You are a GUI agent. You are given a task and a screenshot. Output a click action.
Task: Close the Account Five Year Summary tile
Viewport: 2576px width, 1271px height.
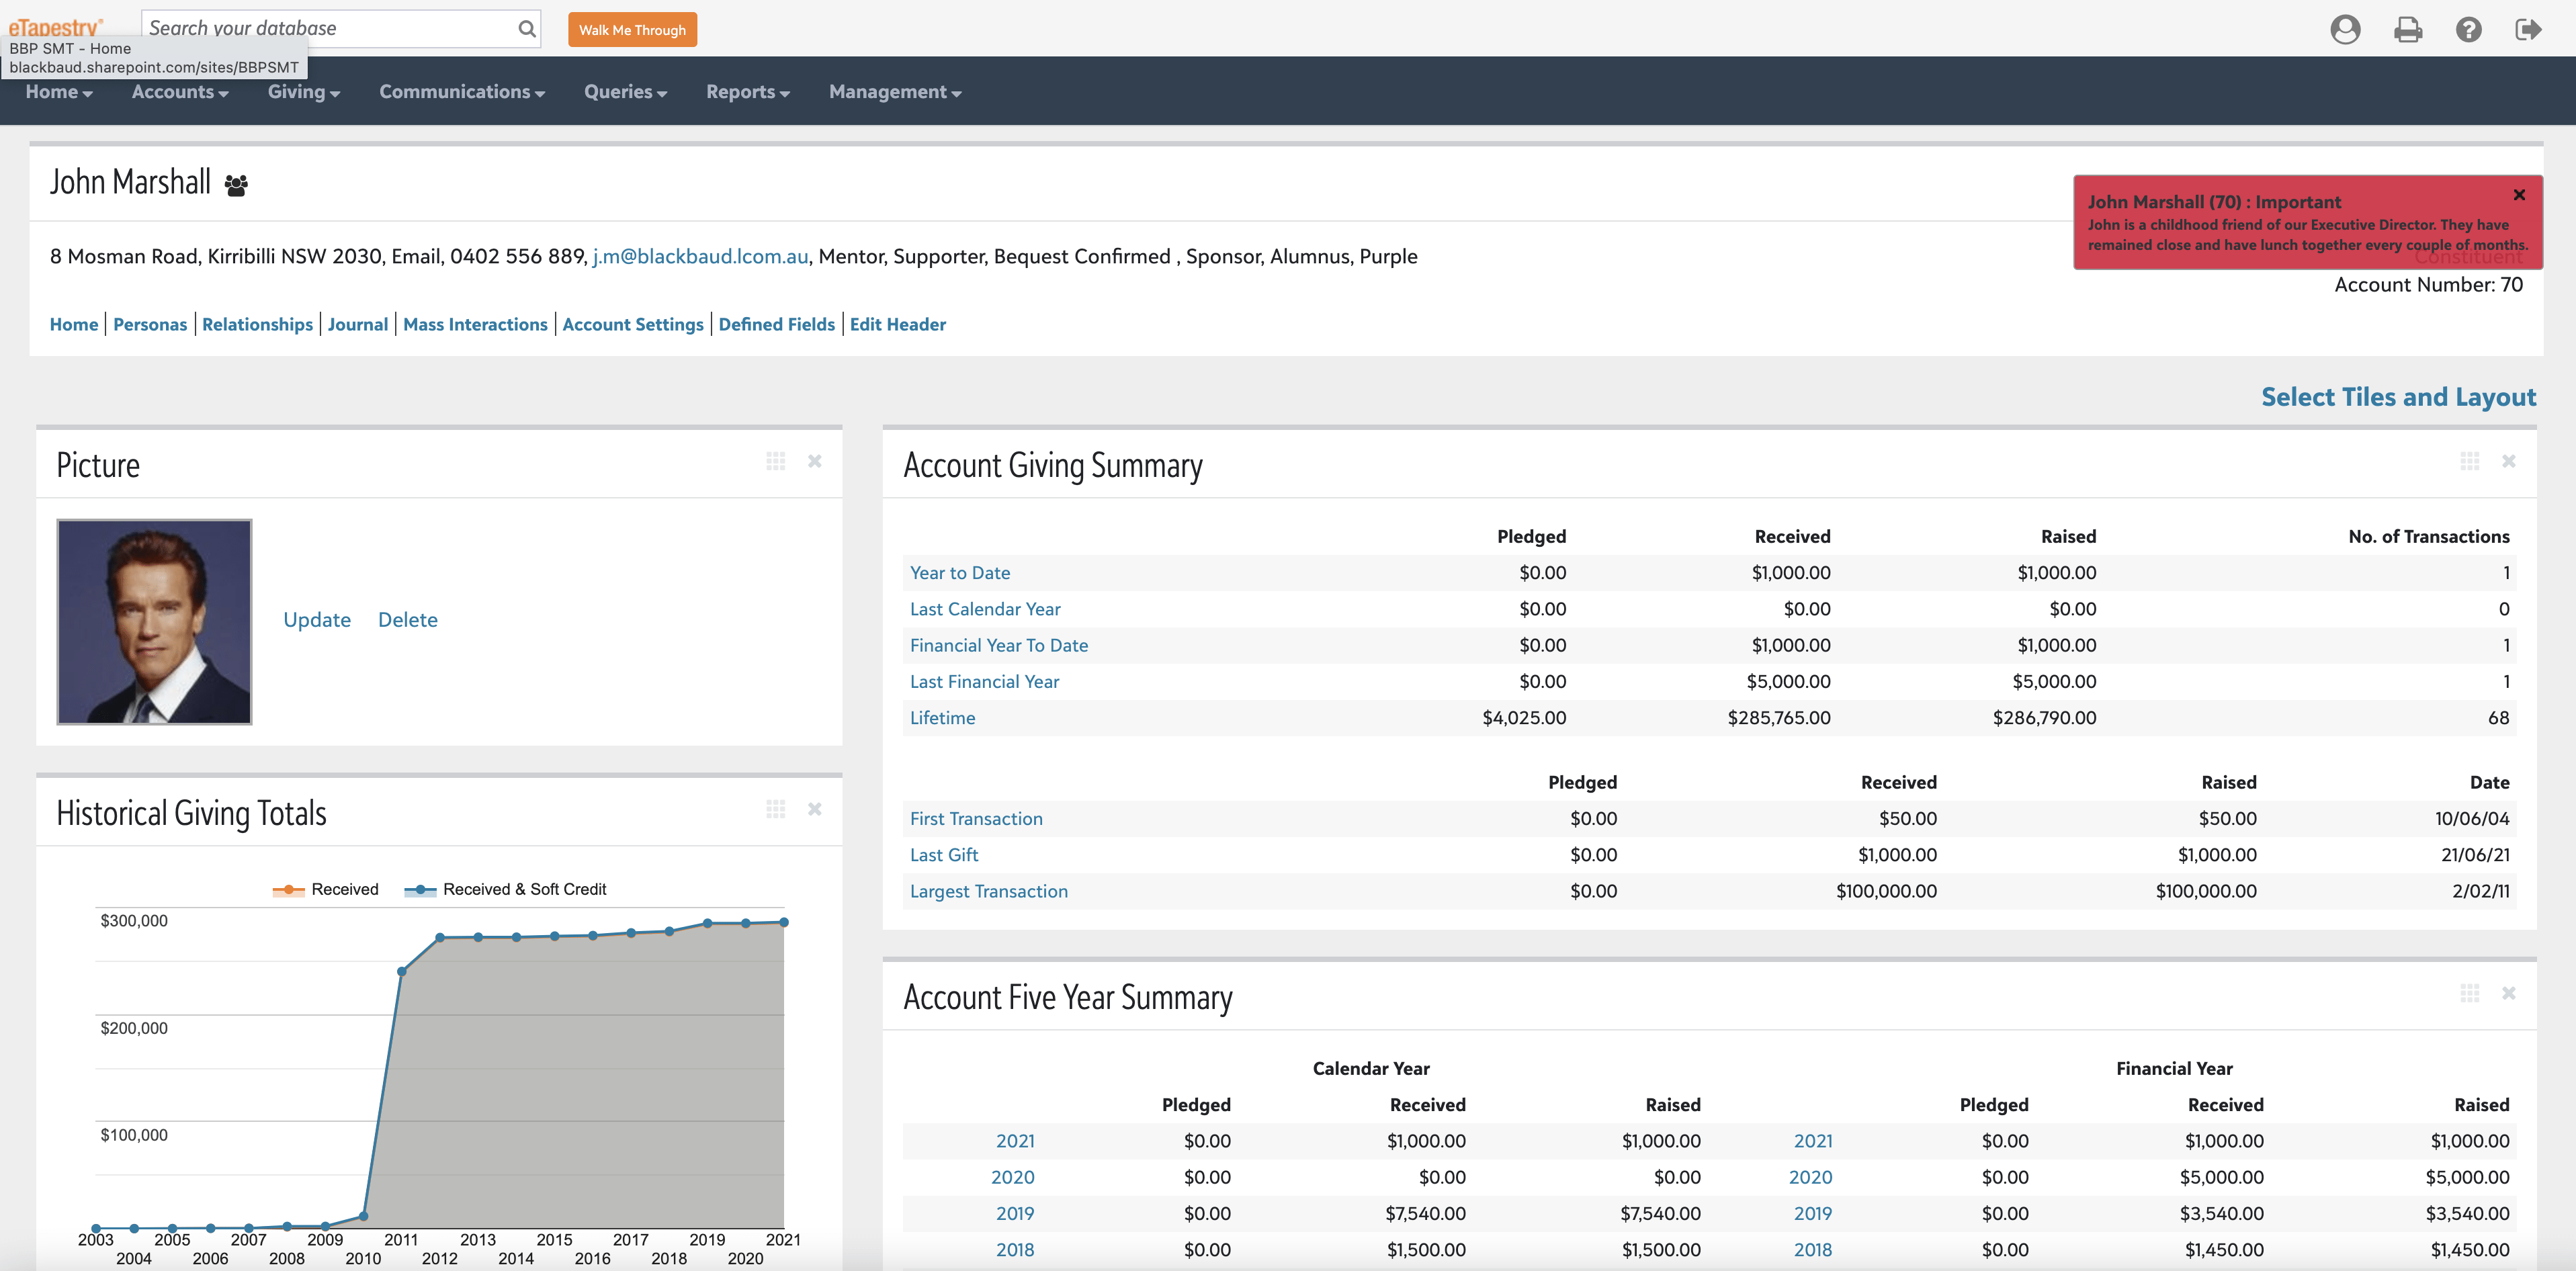pos(2509,993)
